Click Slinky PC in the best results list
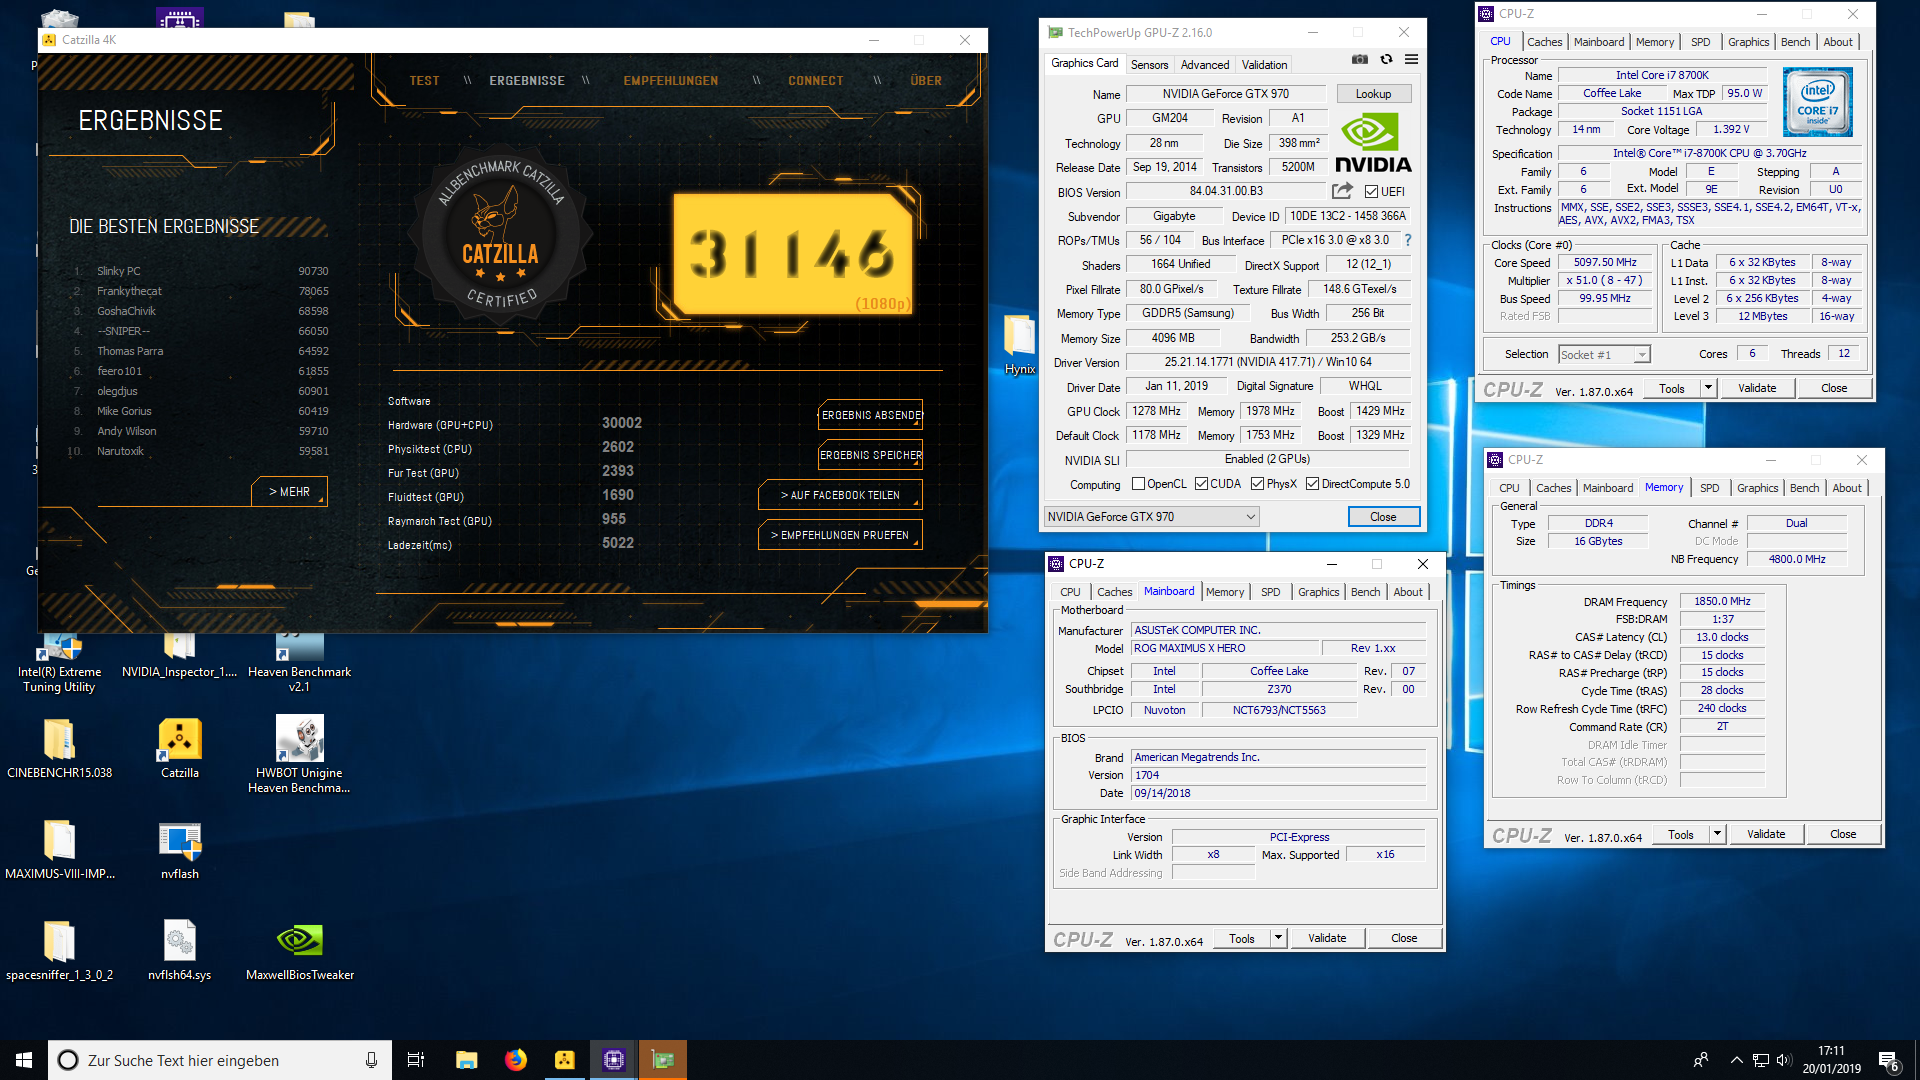This screenshot has height=1080, width=1920. point(119,271)
